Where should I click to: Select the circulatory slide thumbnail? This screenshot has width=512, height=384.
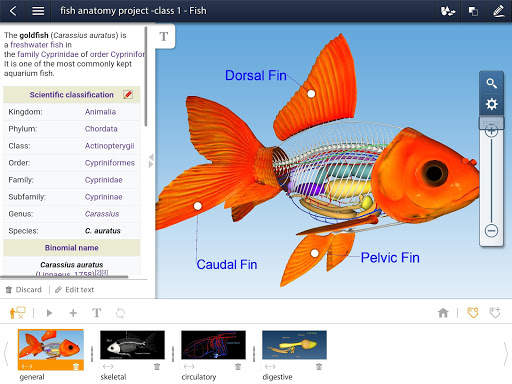click(x=213, y=345)
